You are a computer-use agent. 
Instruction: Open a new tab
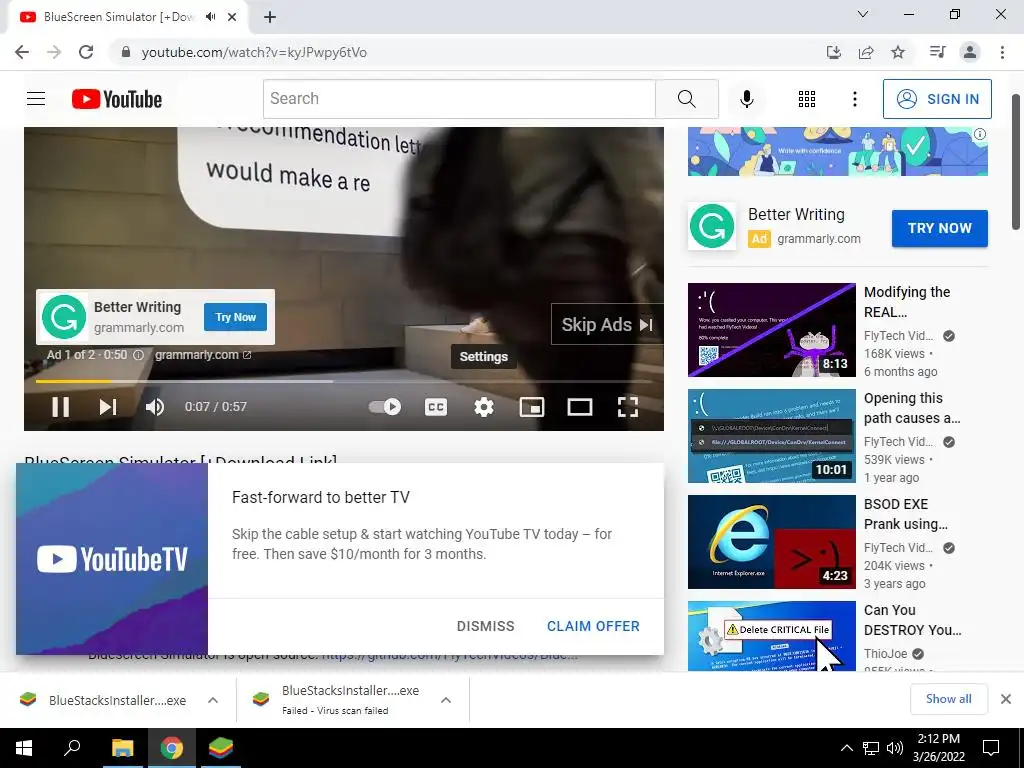(x=270, y=17)
